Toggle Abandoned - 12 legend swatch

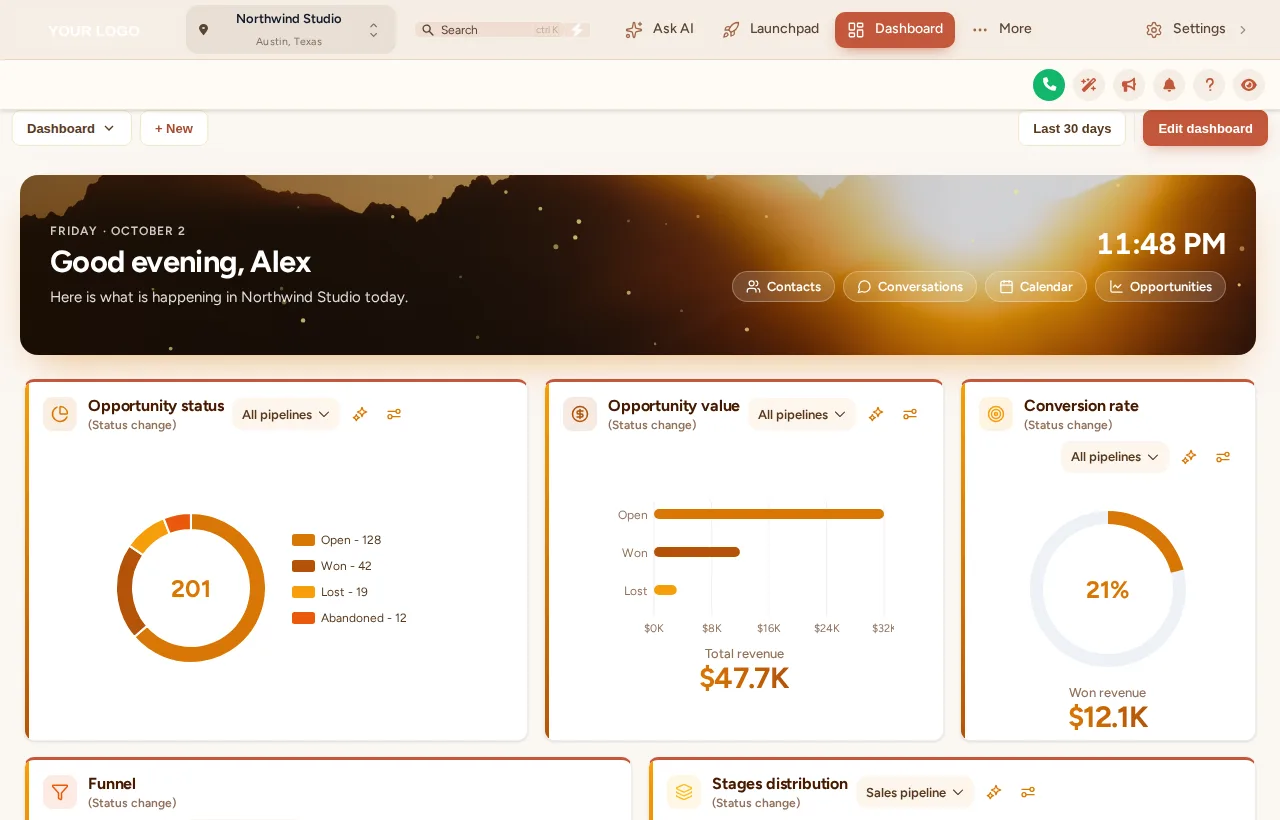click(303, 618)
